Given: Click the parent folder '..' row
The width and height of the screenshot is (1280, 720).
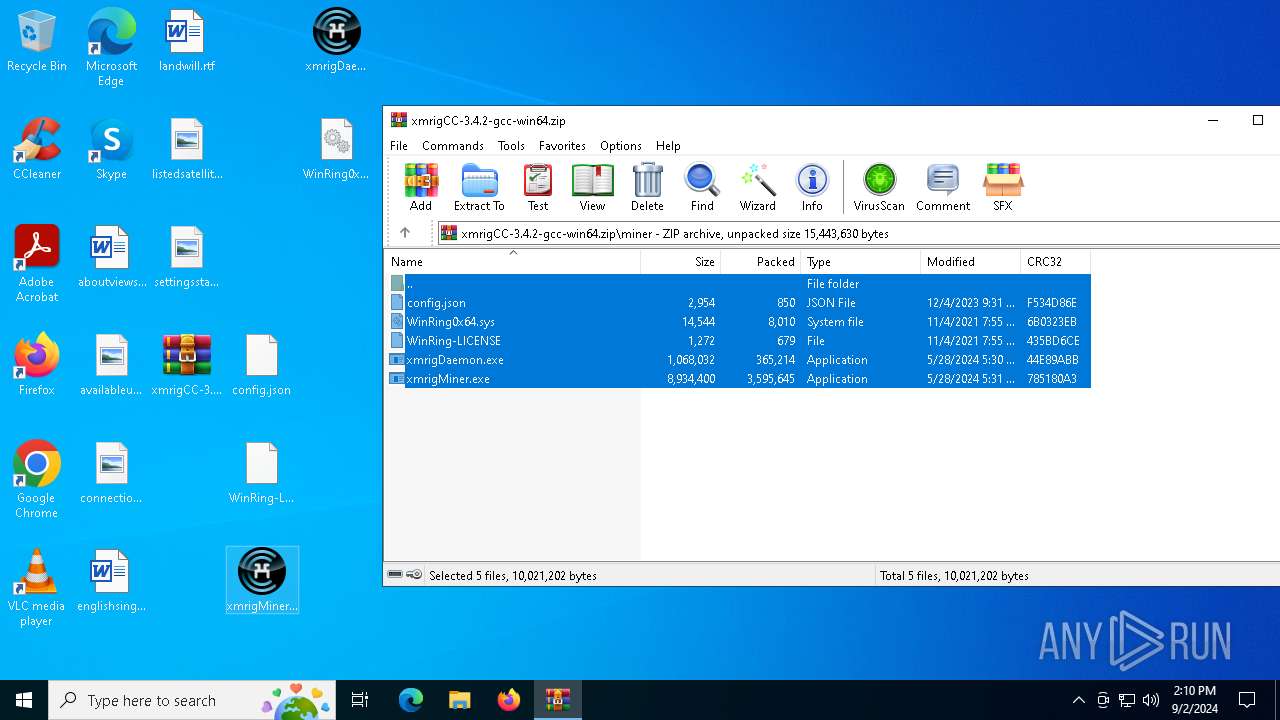Looking at the screenshot, I should tap(738, 284).
